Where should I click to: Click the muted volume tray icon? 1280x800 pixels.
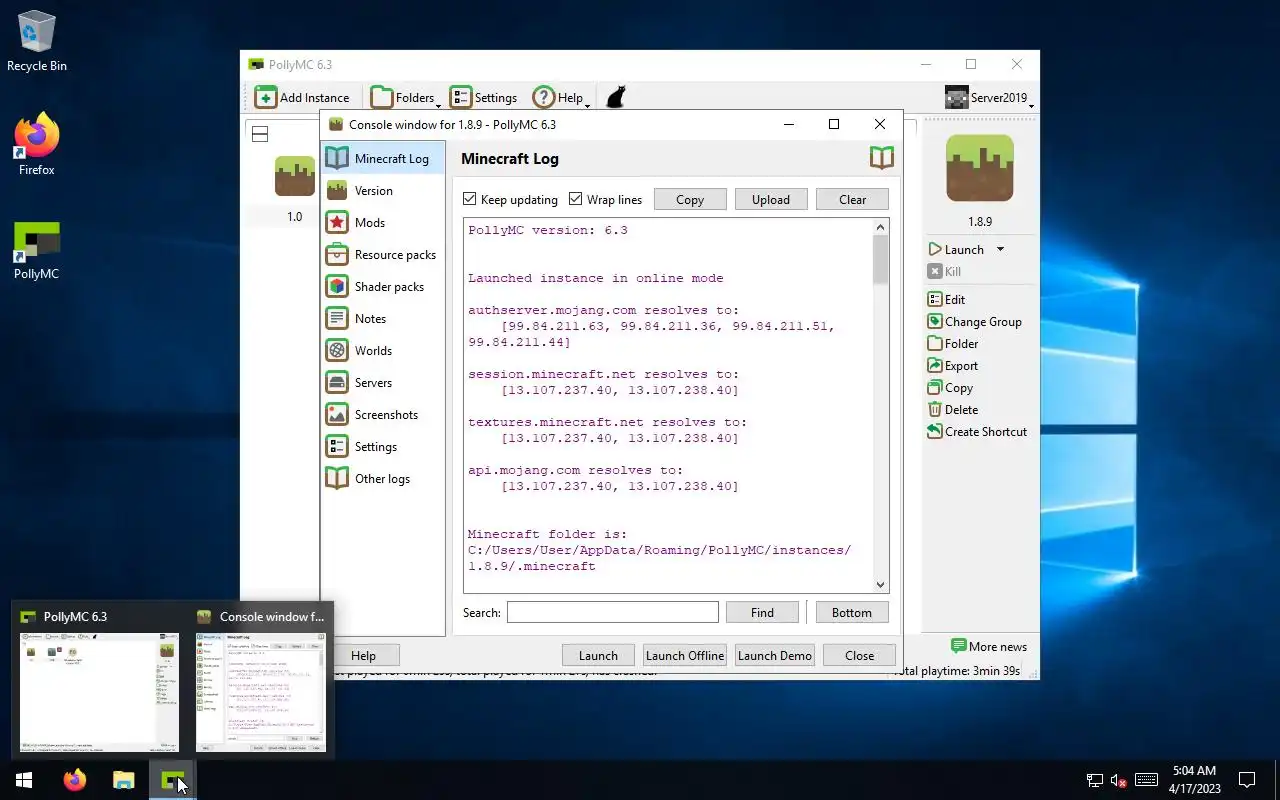point(1119,780)
